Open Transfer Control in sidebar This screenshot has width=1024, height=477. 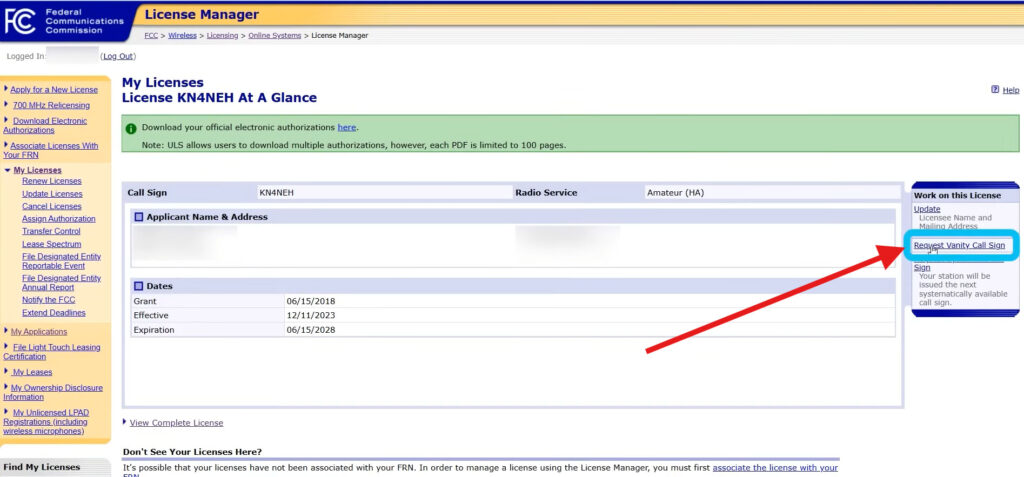coord(52,231)
